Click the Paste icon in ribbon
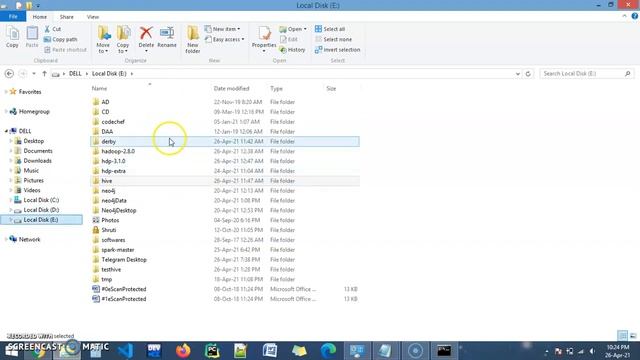The height and width of the screenshot is (360, 640). pyautogui.click(x=32, y=37)
